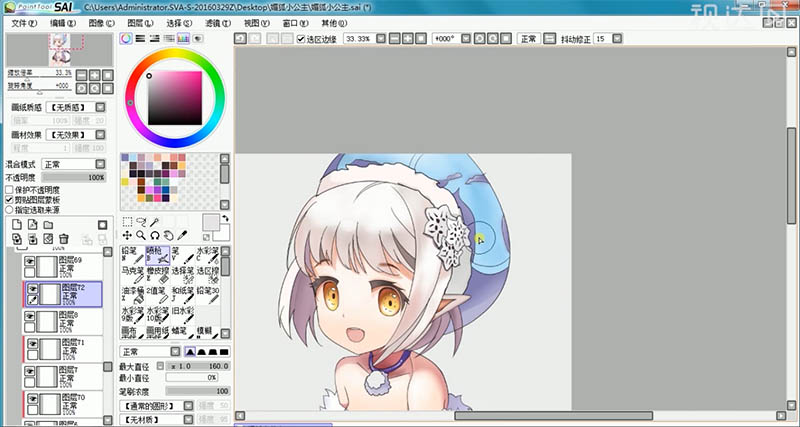
Task: Click the undo arrow in canvas toolbar
Action: tap(240, 39)
